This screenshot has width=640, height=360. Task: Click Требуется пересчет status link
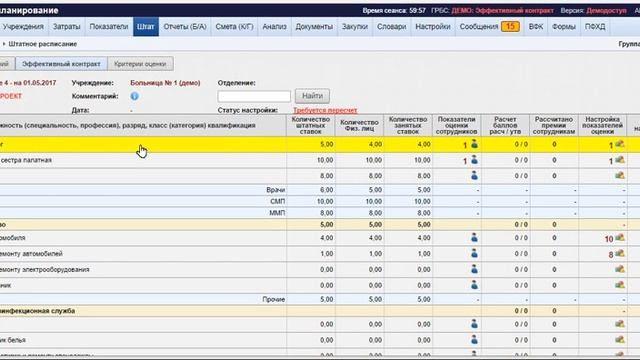[x=325, y=110]
